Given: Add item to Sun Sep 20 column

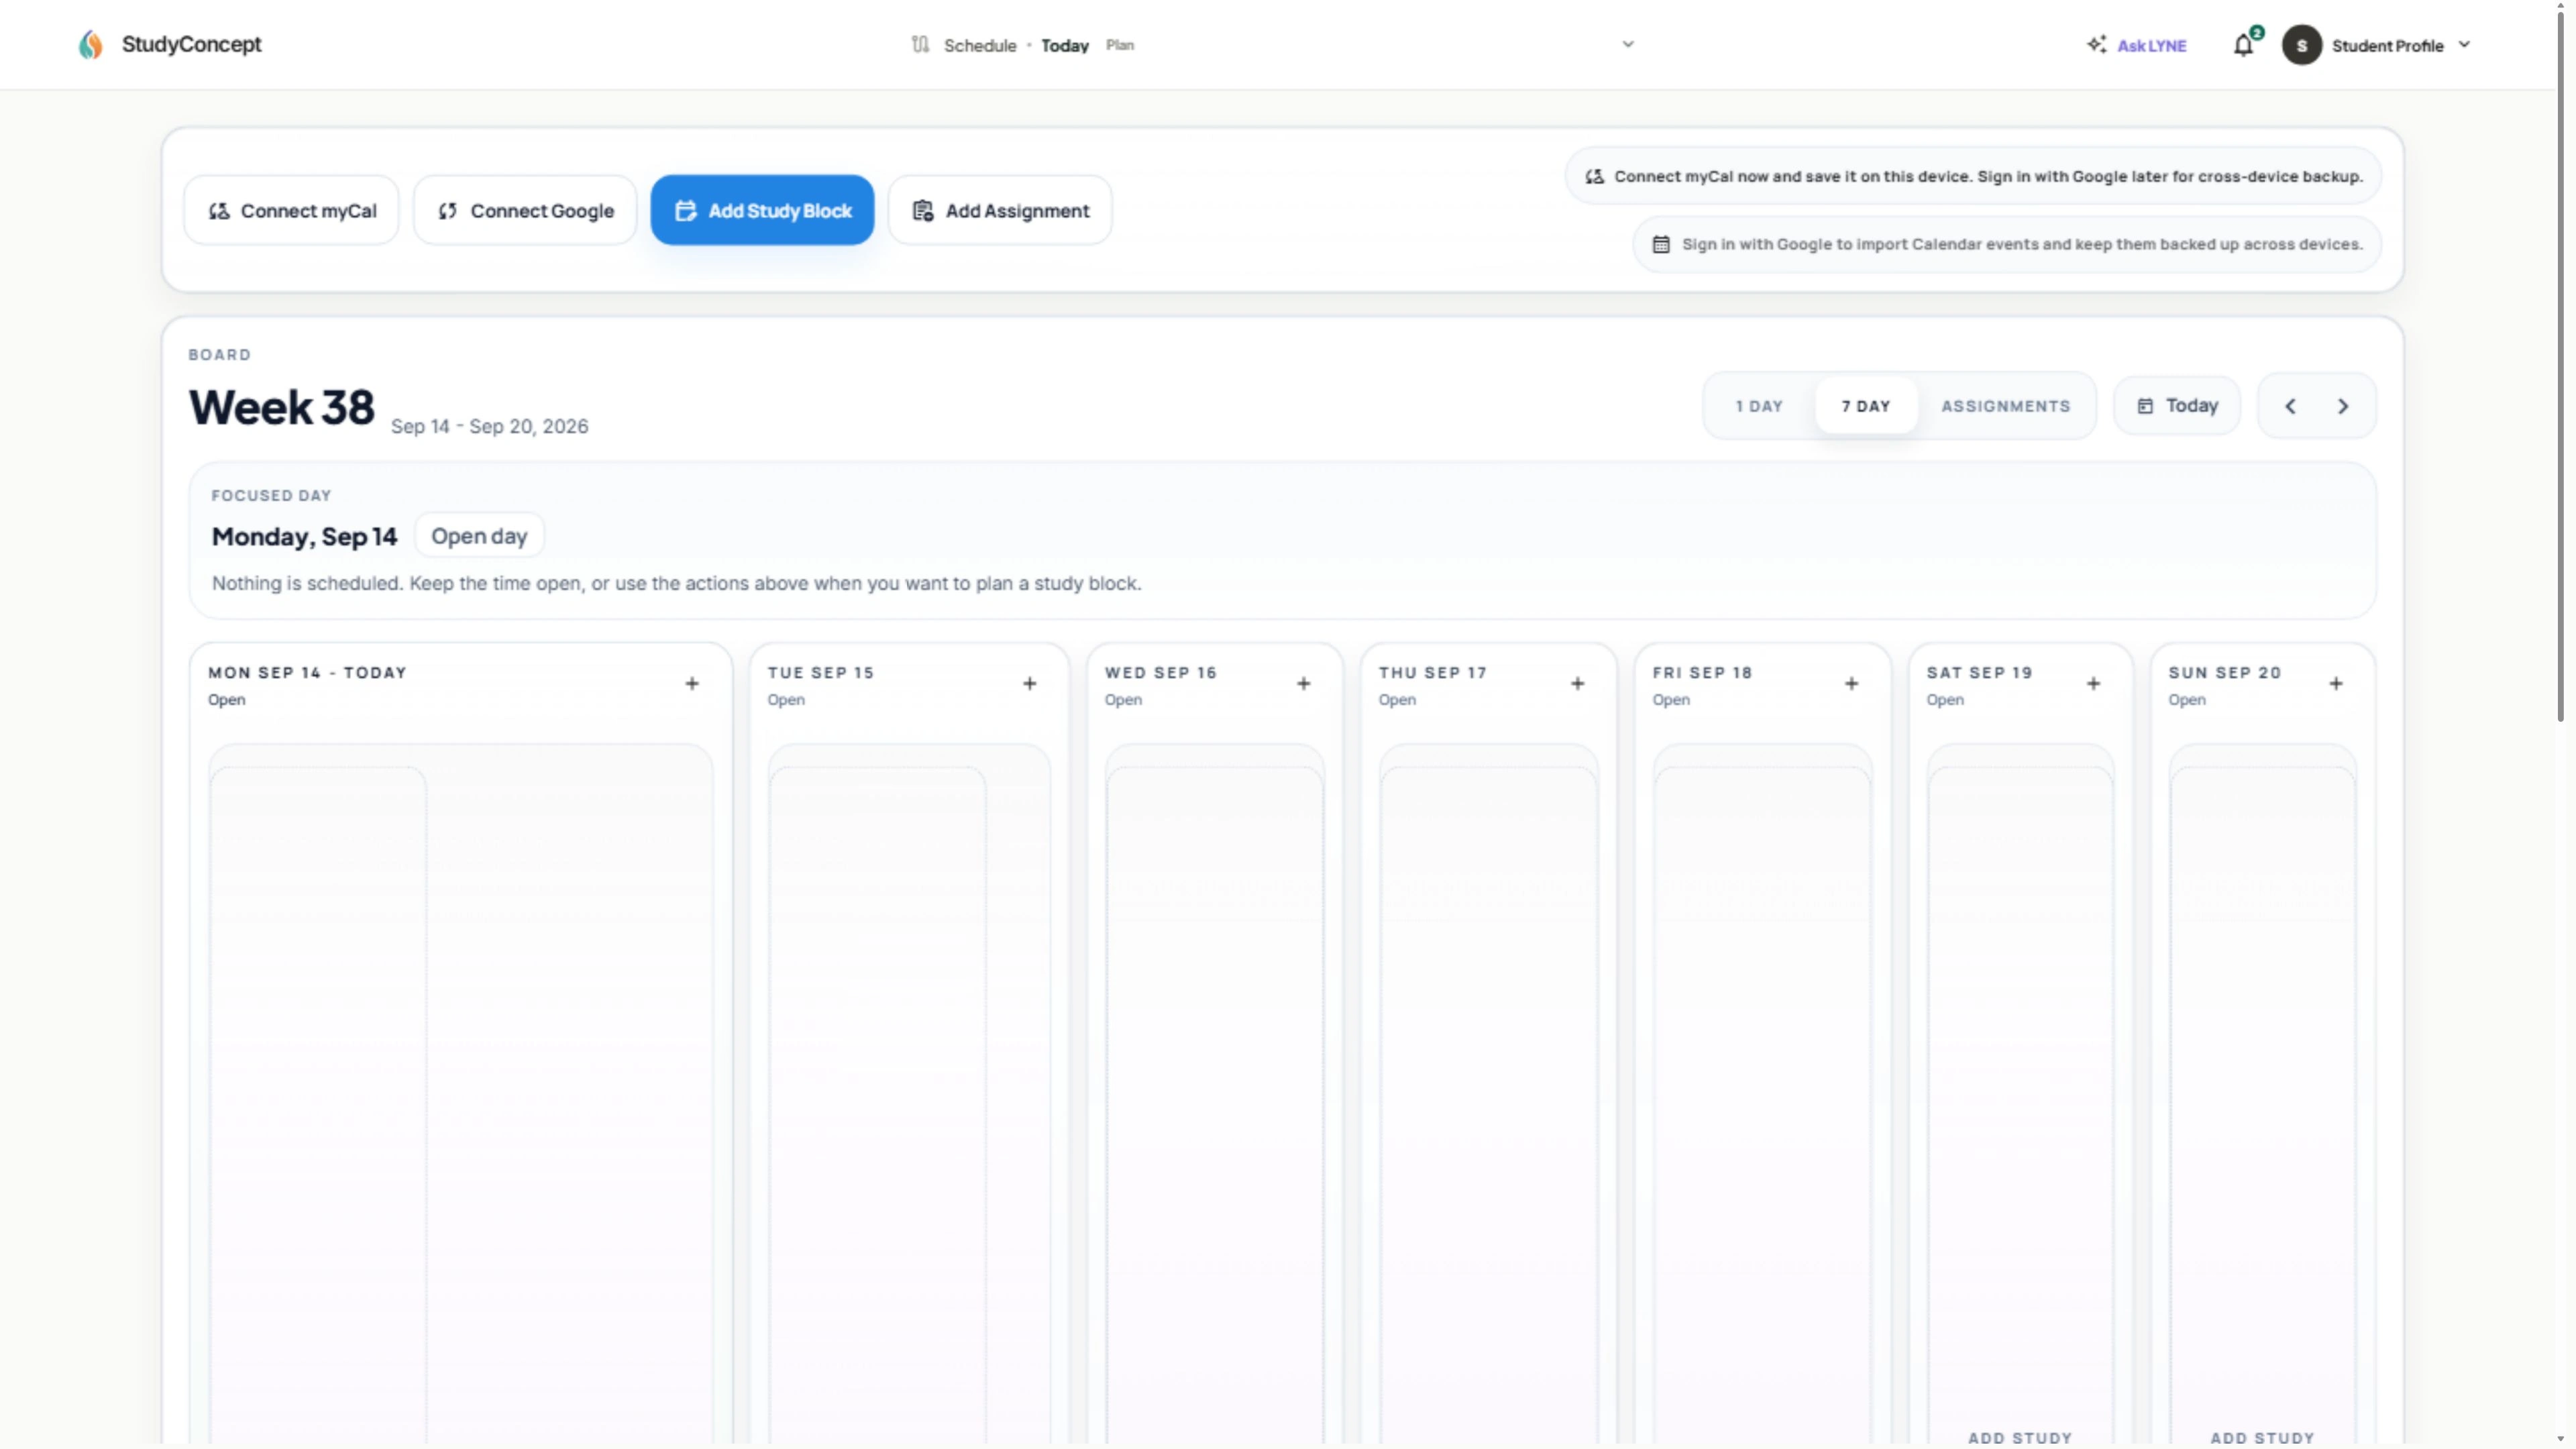Looking at the screenshot, I should tap(2336, 684).
